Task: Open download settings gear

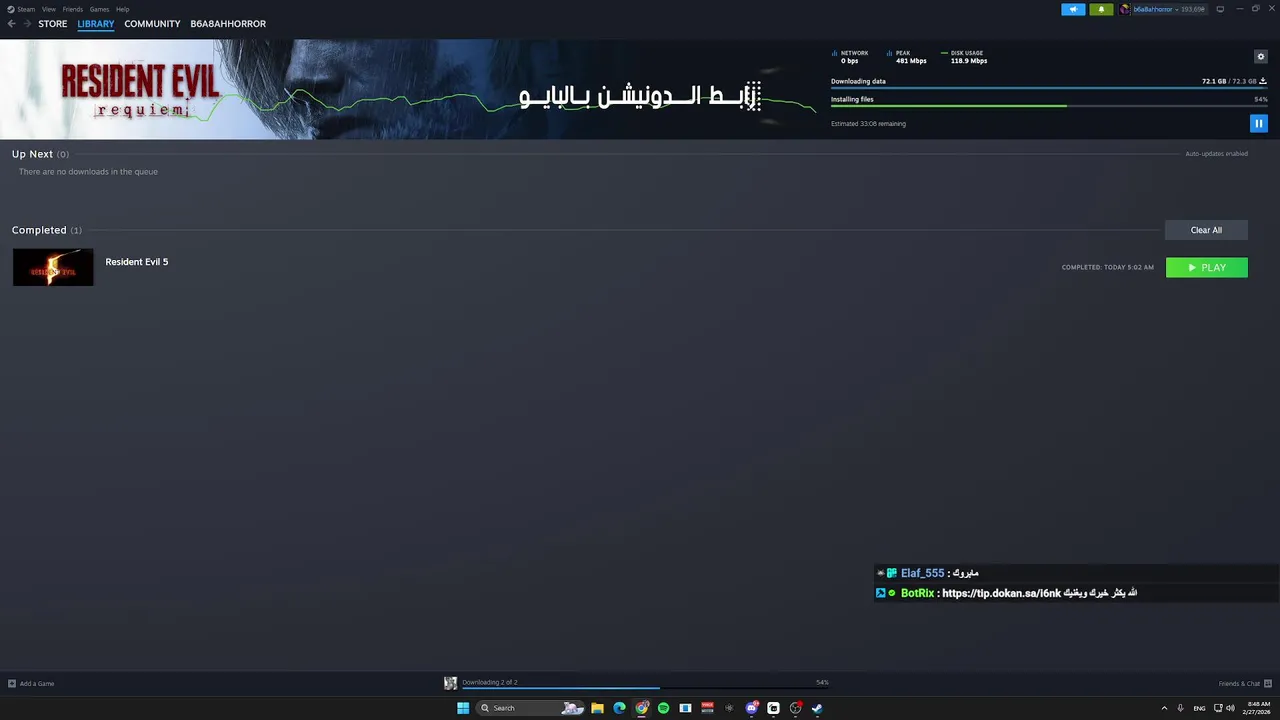Action: click(1260, 57)
